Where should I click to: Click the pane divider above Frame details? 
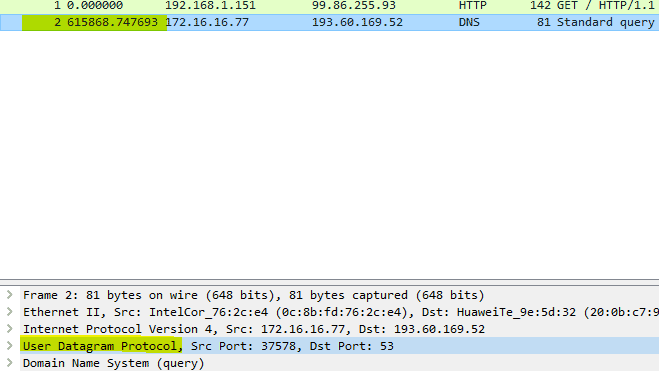tap(330, 282)
